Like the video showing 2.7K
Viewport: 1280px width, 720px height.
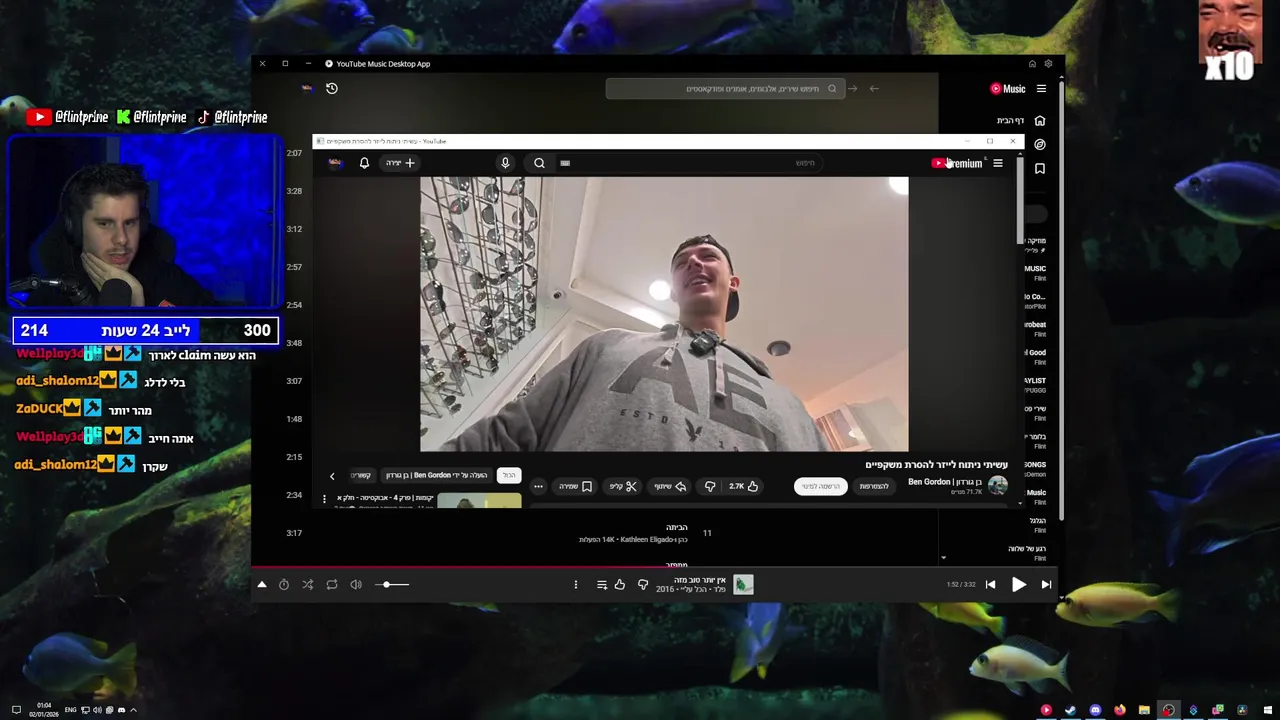pos(742,486)
